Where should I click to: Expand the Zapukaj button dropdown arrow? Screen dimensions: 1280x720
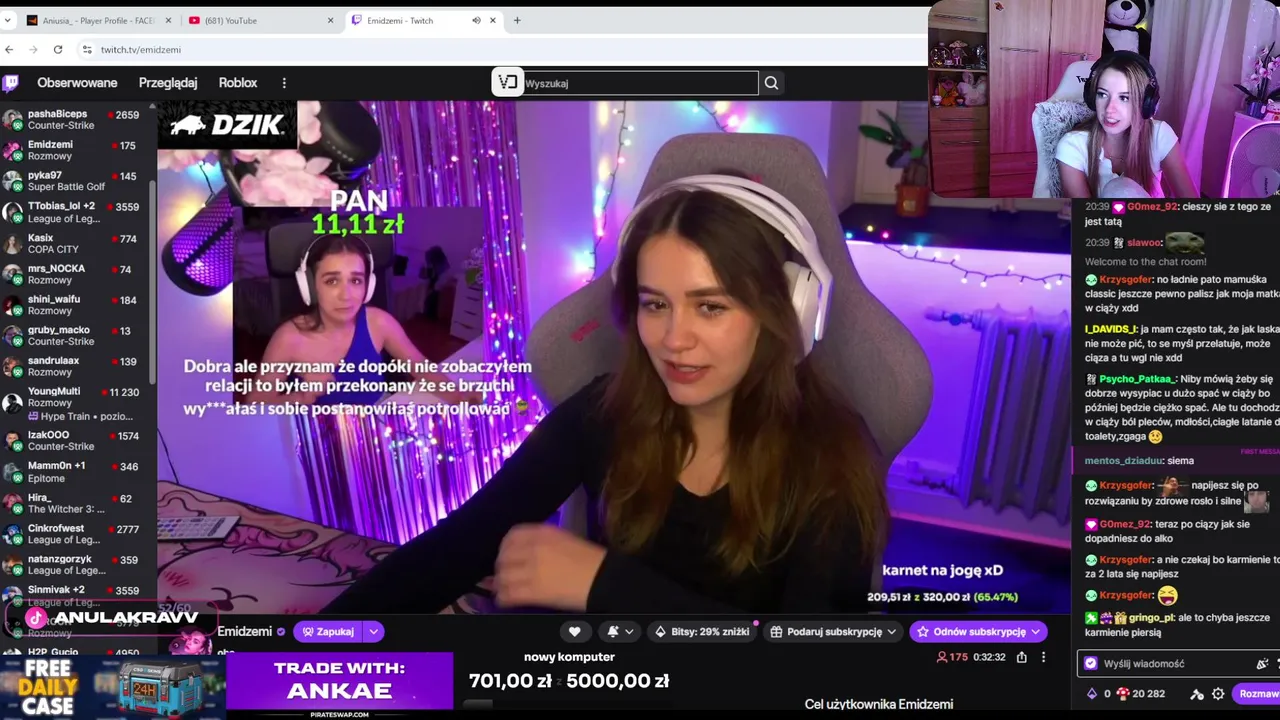[x=373, y=631]
